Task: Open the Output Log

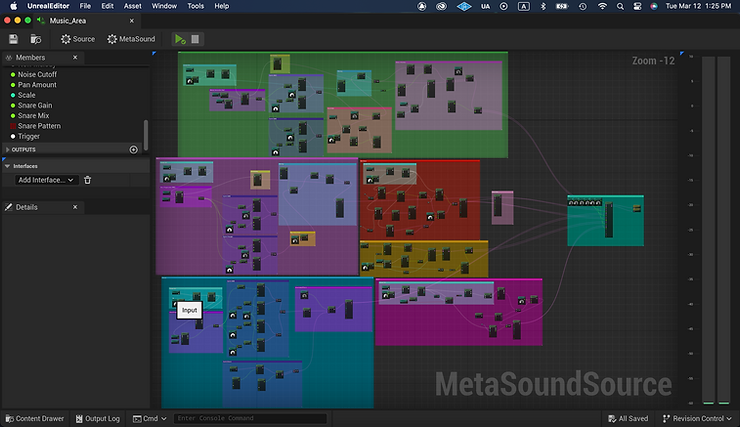Action: pyautogui.click(x=98, y=419)
